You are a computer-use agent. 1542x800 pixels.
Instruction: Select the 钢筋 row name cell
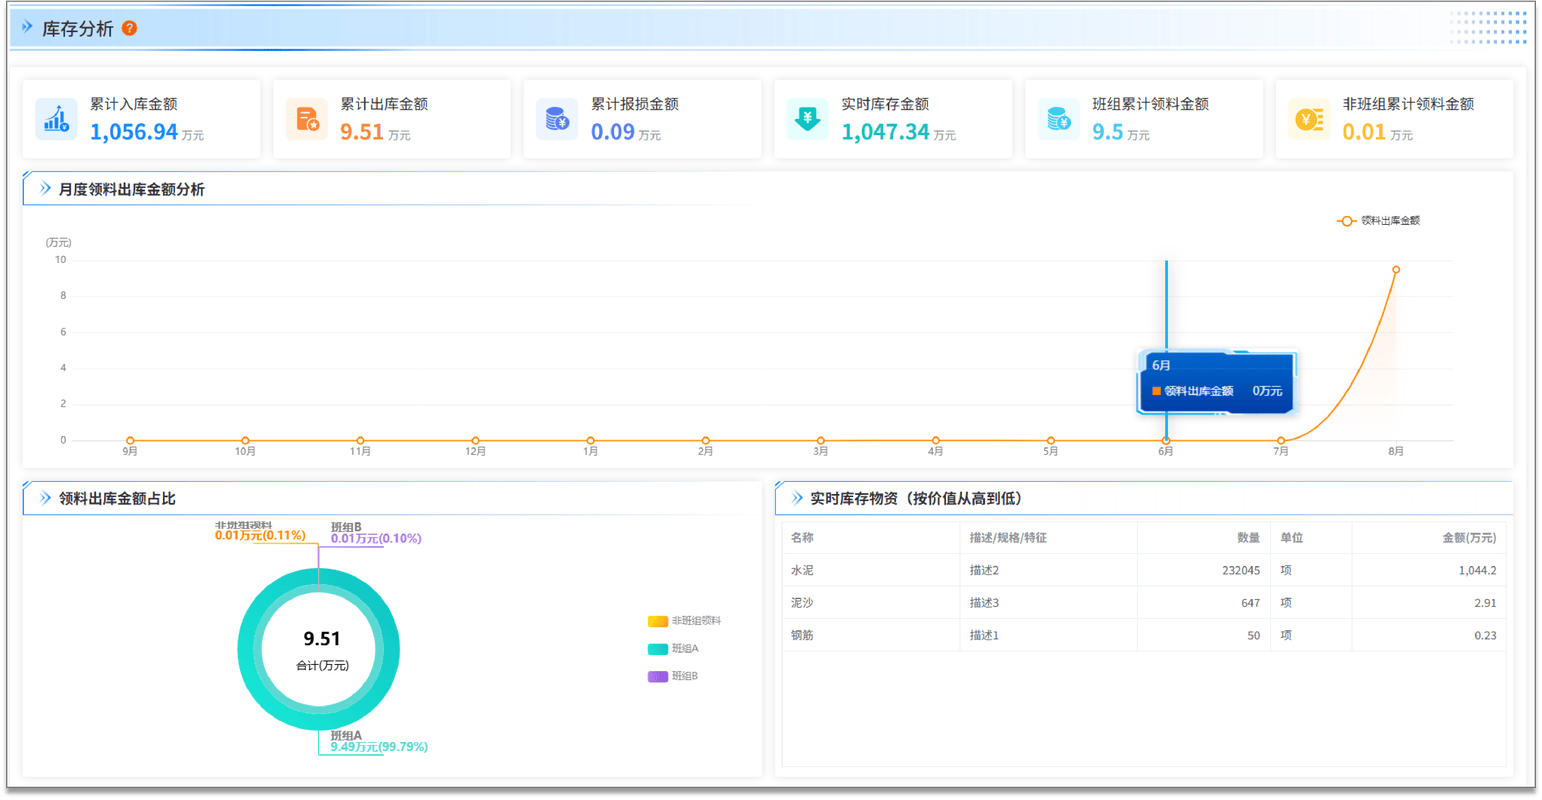(x=872, y=635)
